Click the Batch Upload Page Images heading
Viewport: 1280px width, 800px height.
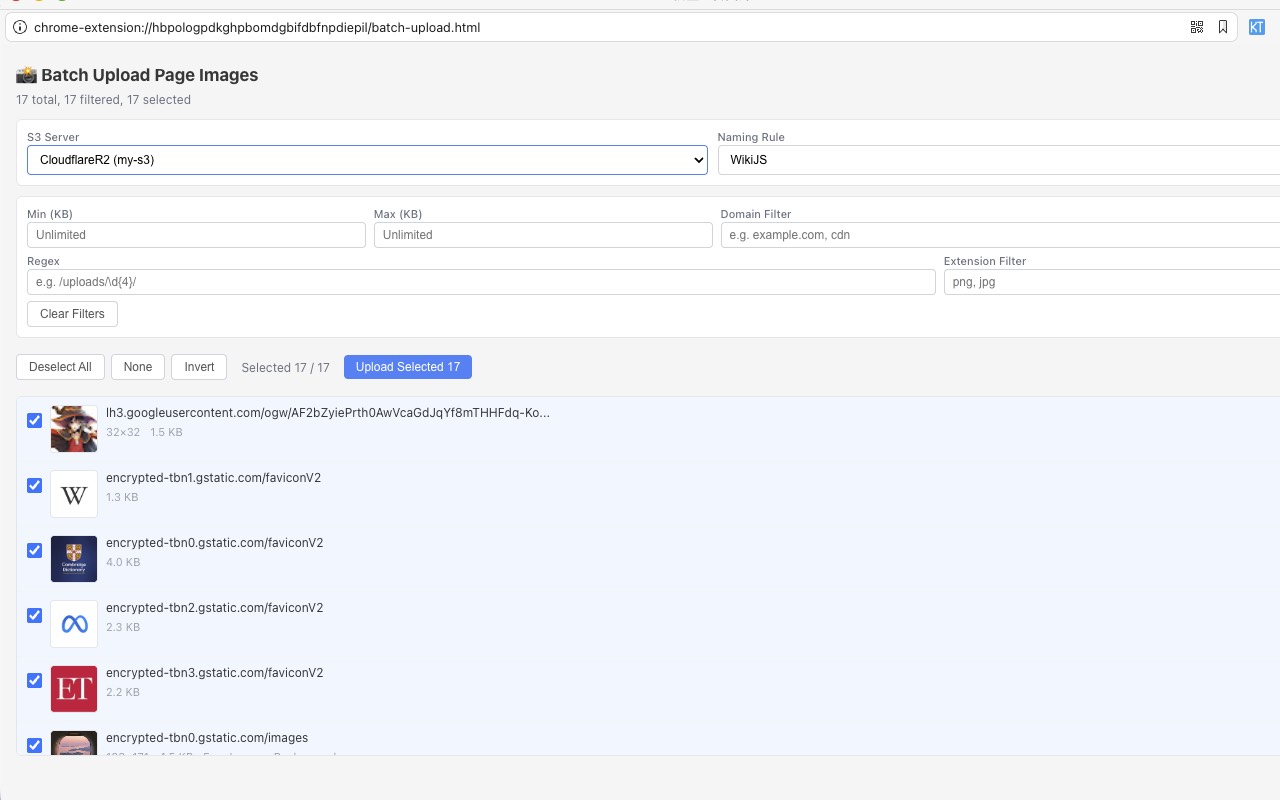137,75
